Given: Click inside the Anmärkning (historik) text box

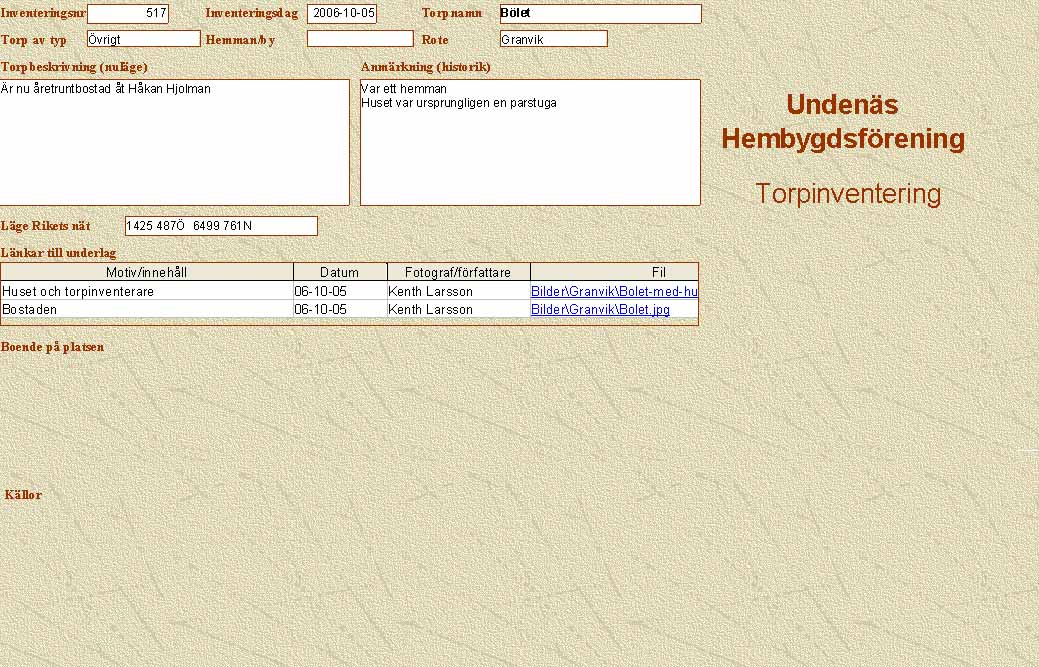Looking at the screenshot, I should (x=530, y=142).
